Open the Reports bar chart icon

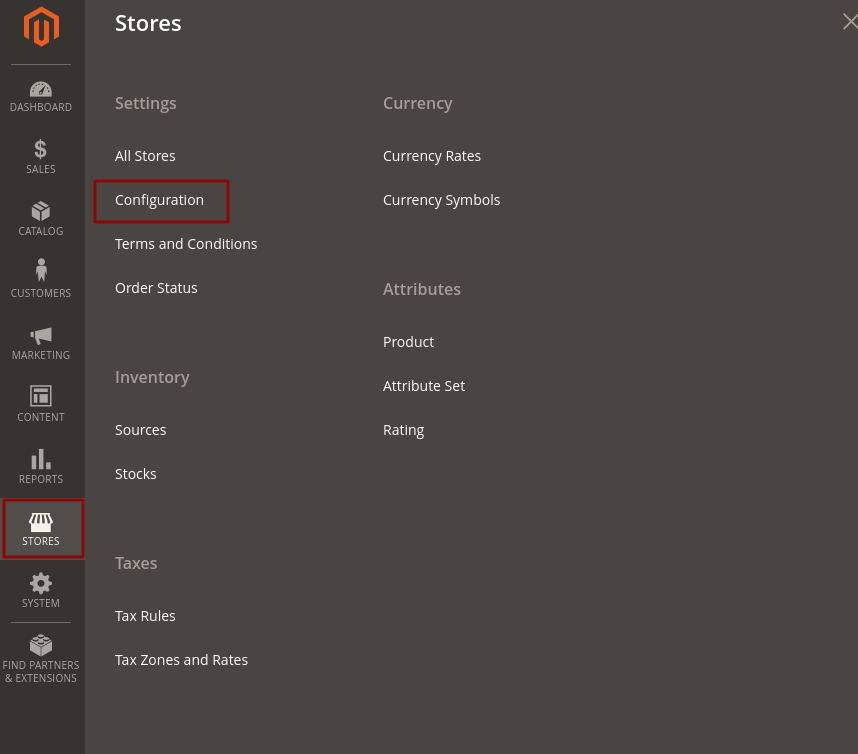pos(41,460)
